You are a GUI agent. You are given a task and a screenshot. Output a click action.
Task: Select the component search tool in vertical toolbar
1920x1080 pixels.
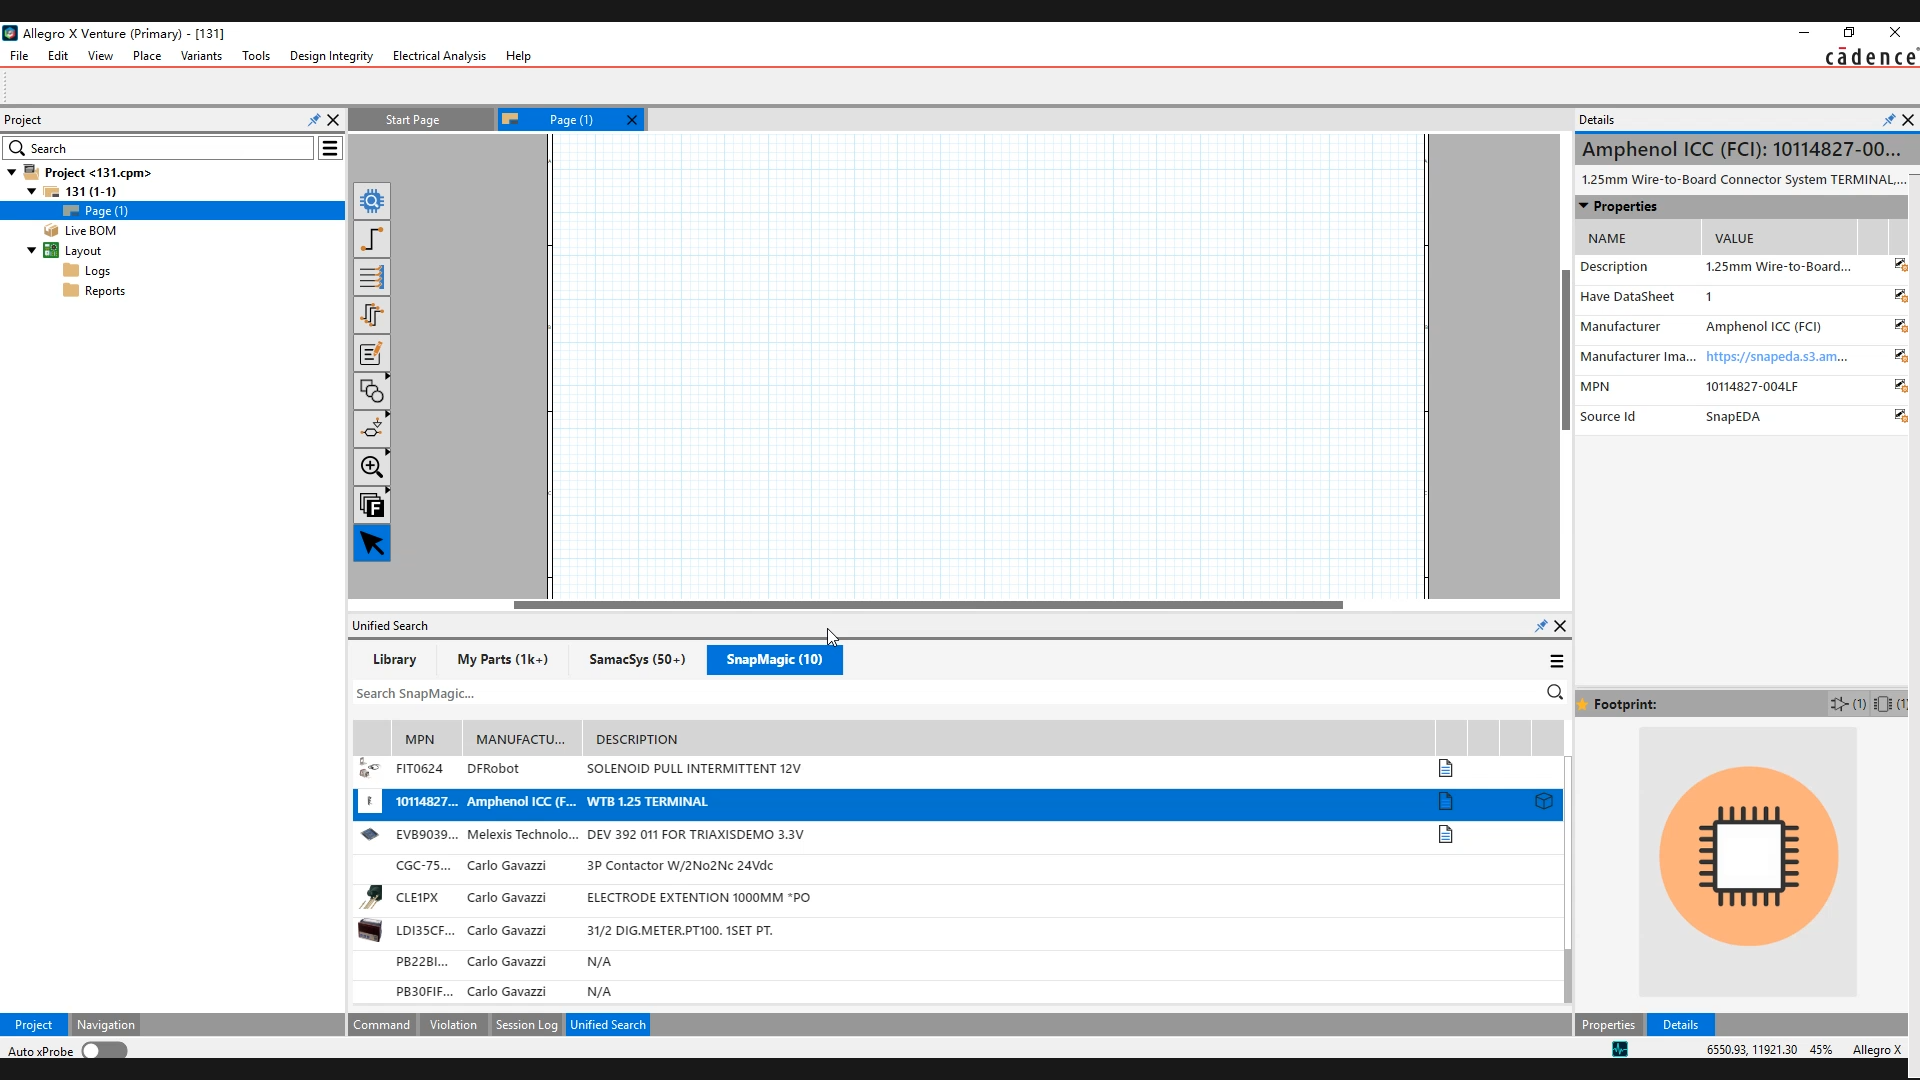tap(372, 202)
